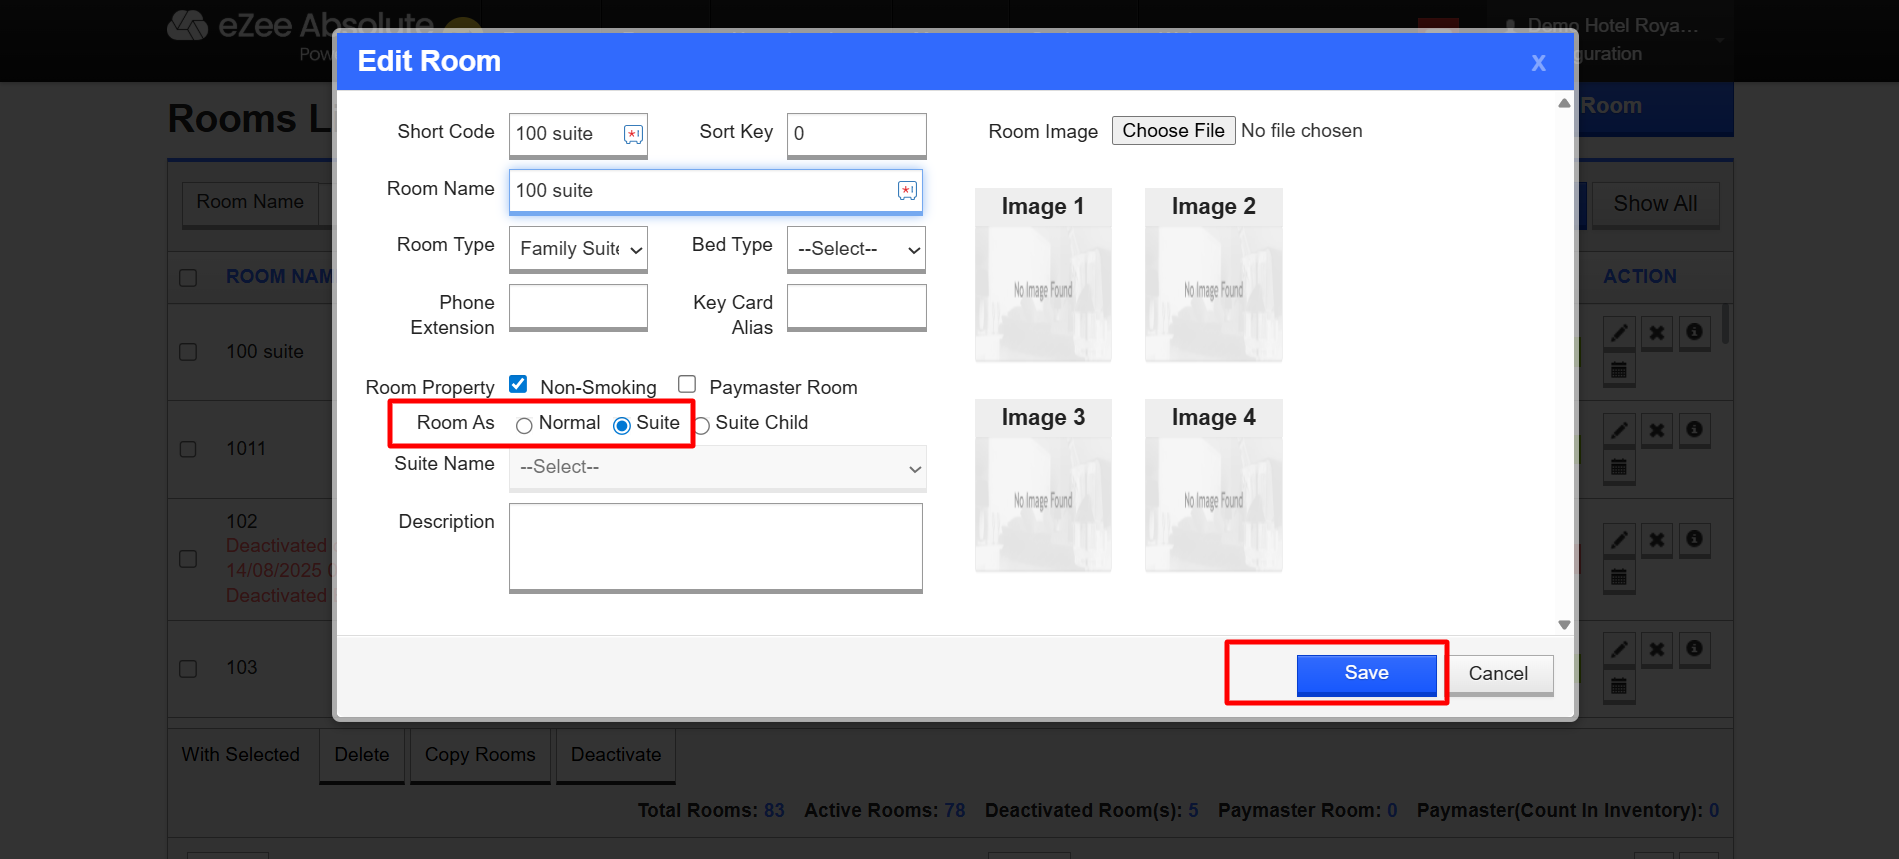The width and height of the screenshot is (1899, 859).
Task: Click Choose File for room image
Action: tap(1173, 131)
